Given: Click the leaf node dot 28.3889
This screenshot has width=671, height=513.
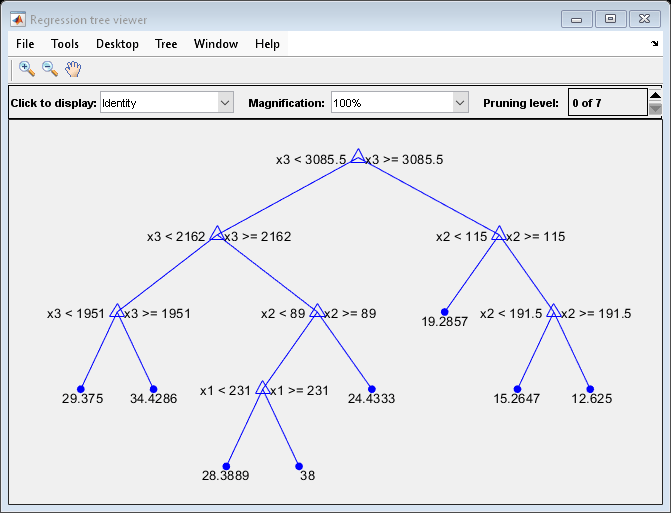Looking at the screenshot, I should (226, 466).
